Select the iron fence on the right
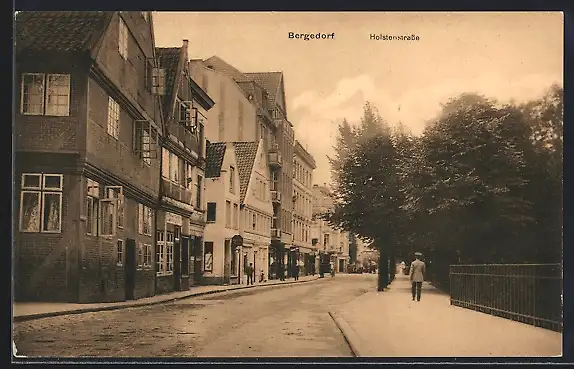 coord(506,295)
